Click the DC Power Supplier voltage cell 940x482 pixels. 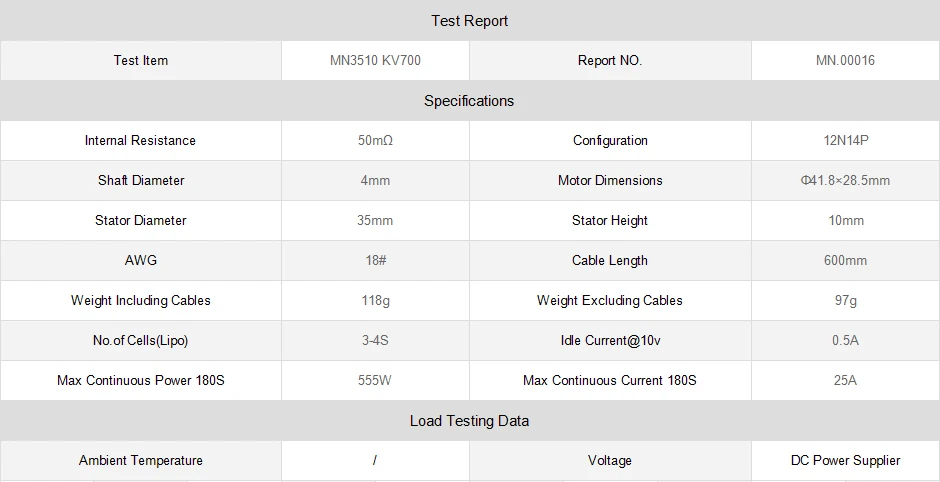click(x=845, y=461)
